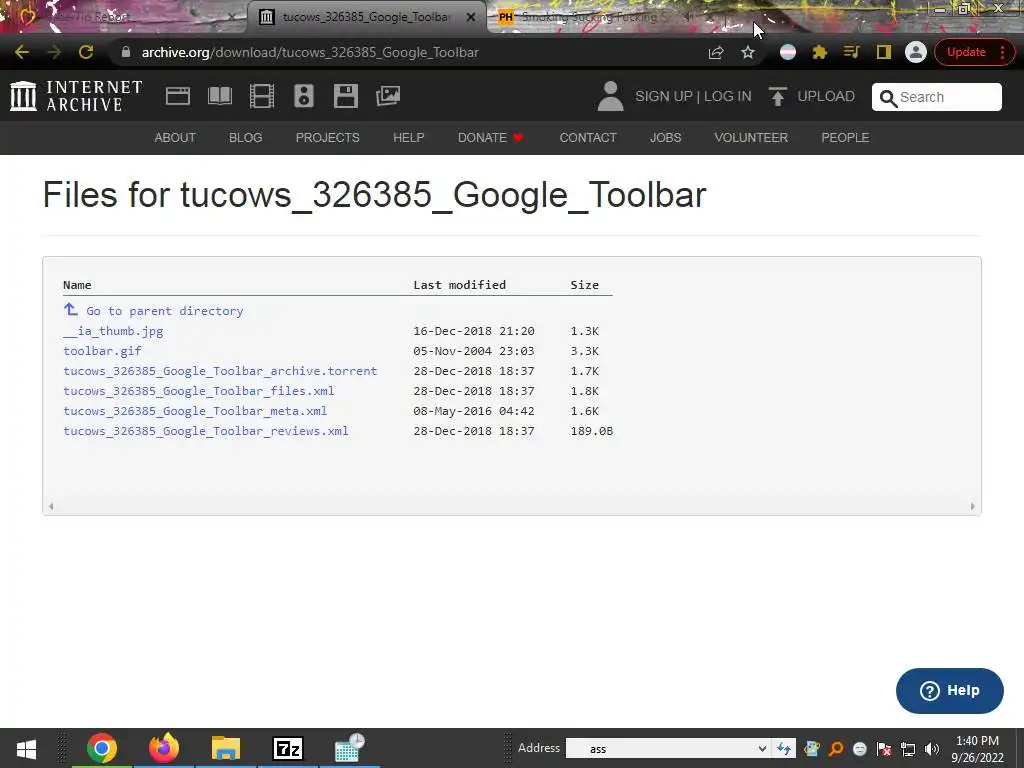Open the JOBS menu item

click(x=665, y=138)
